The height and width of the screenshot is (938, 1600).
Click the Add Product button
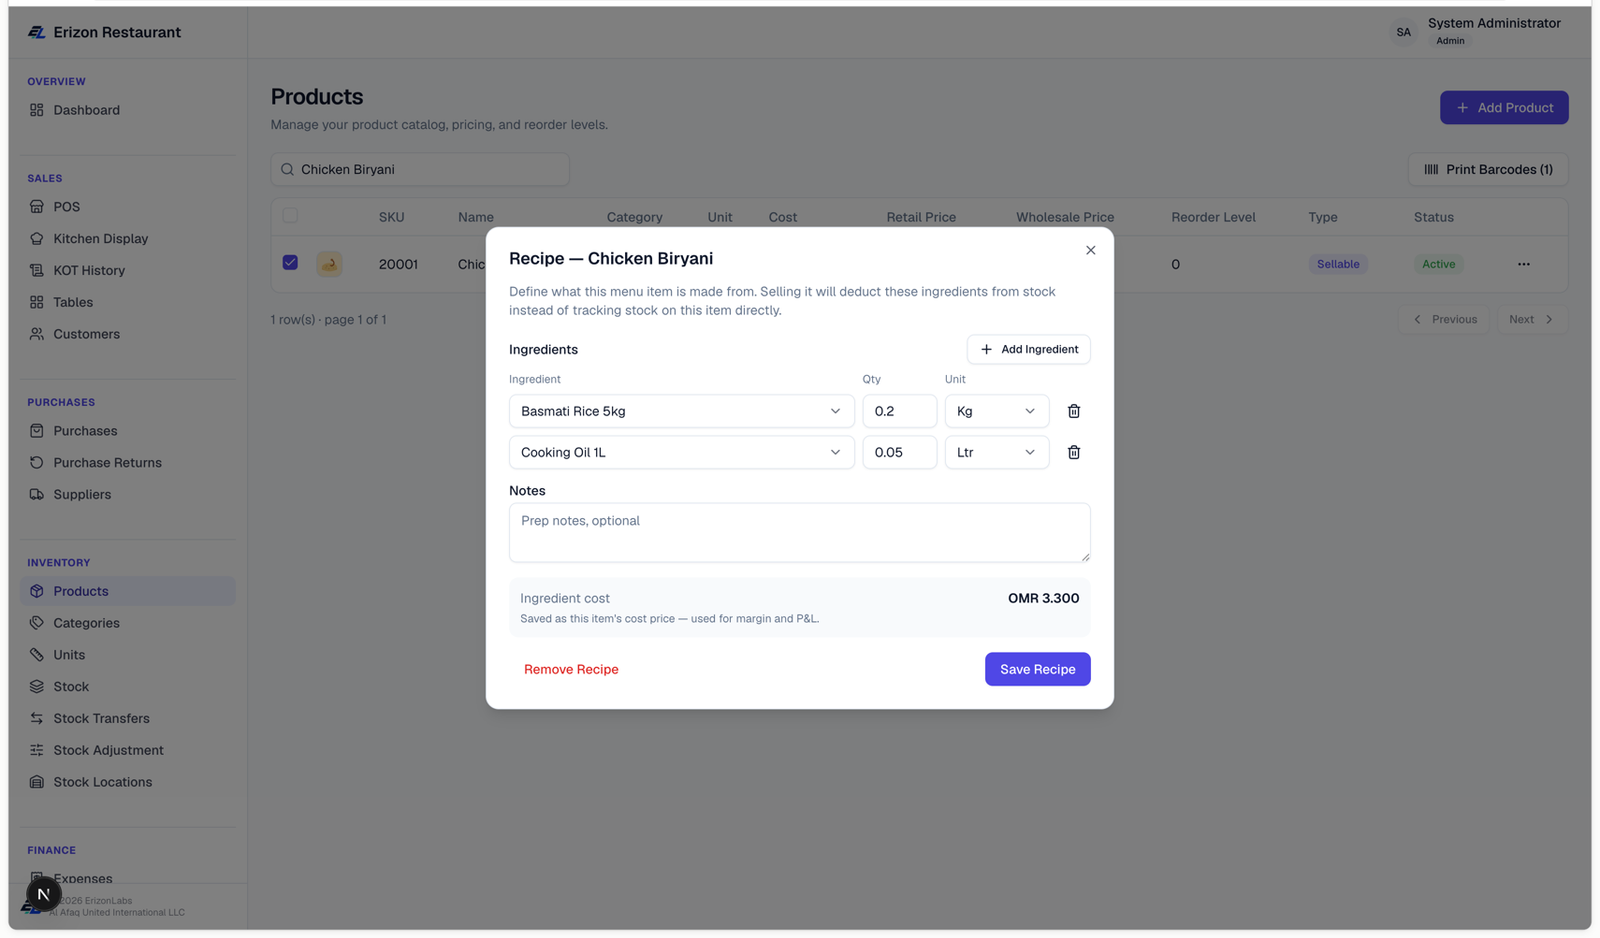click(1504, 108)
